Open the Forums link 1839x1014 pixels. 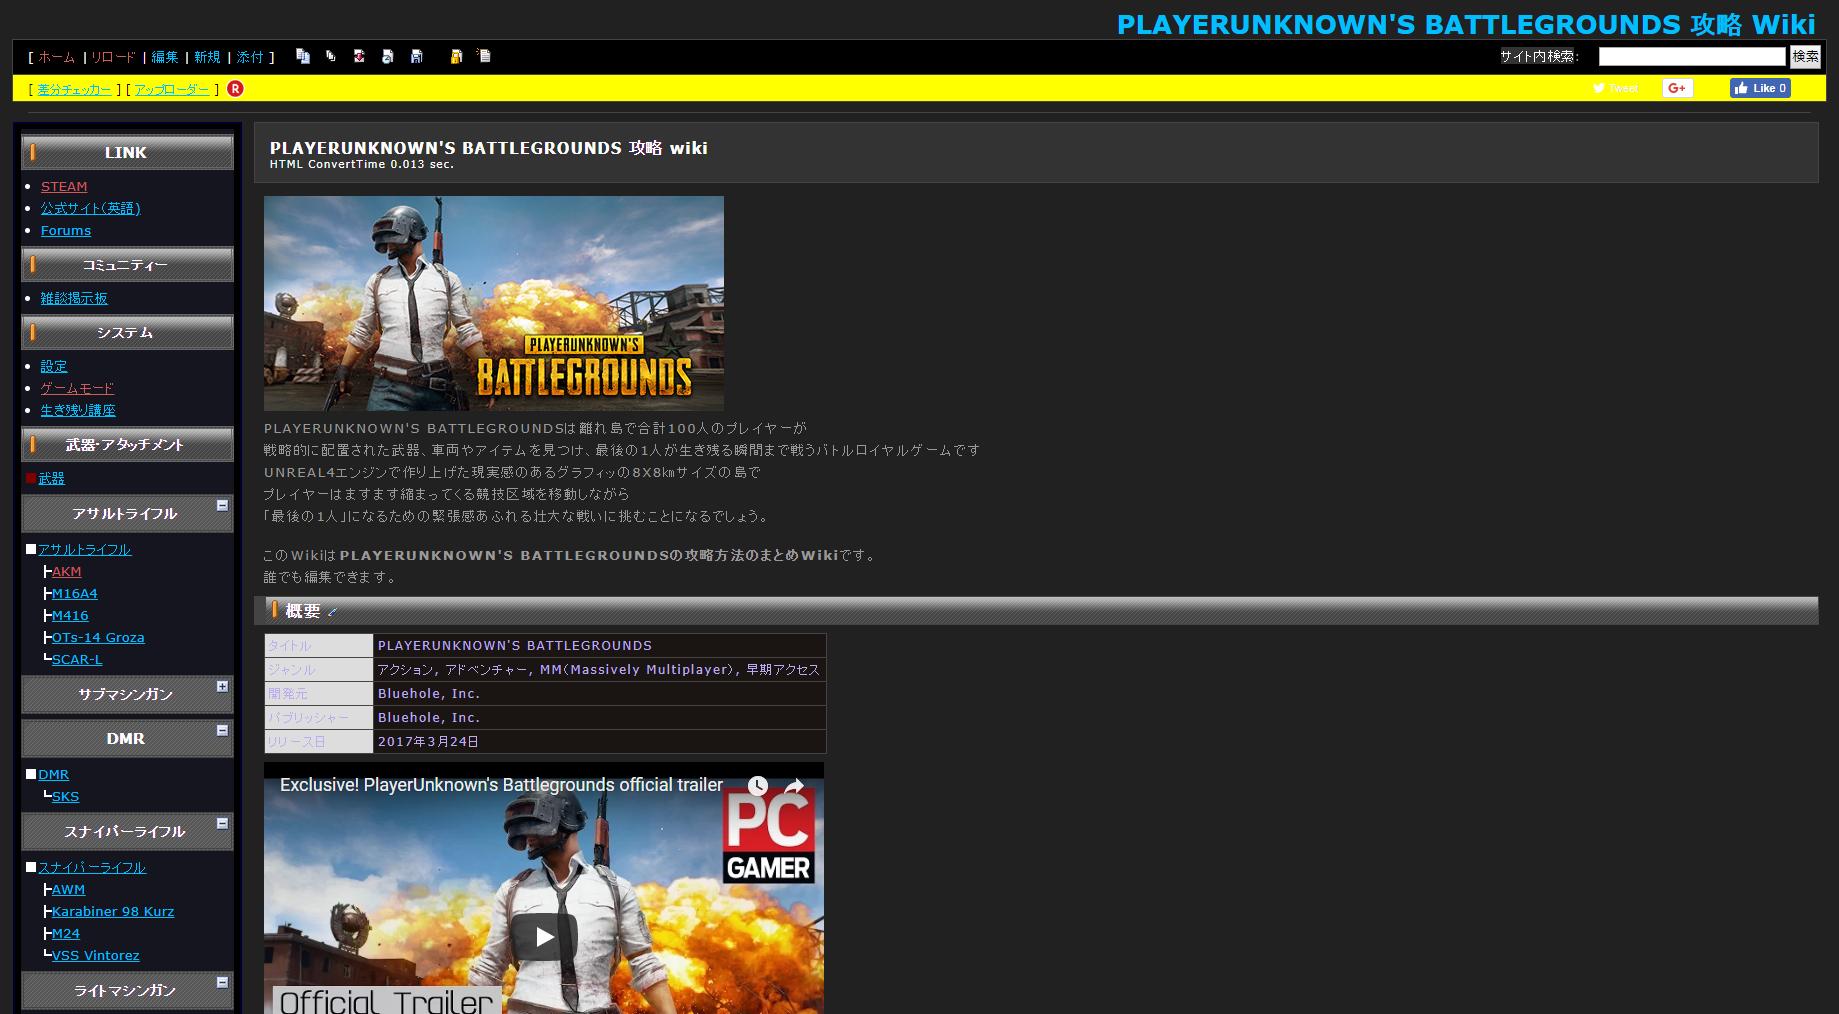point(66,231)
